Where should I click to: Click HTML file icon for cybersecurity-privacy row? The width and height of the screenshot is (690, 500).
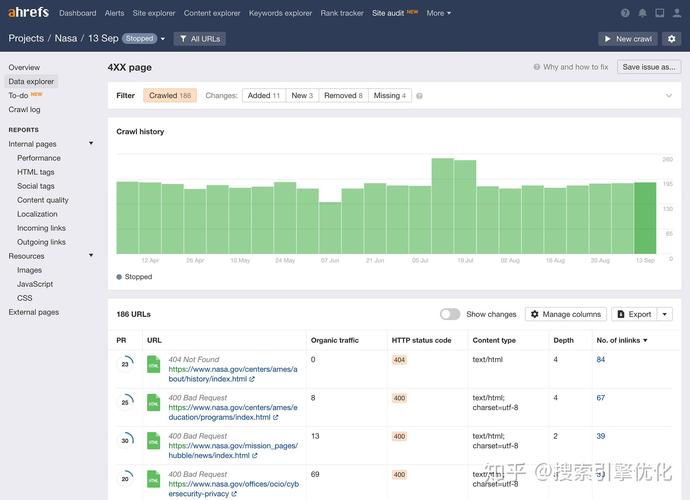pyautogui.click(x=154, y=479)
